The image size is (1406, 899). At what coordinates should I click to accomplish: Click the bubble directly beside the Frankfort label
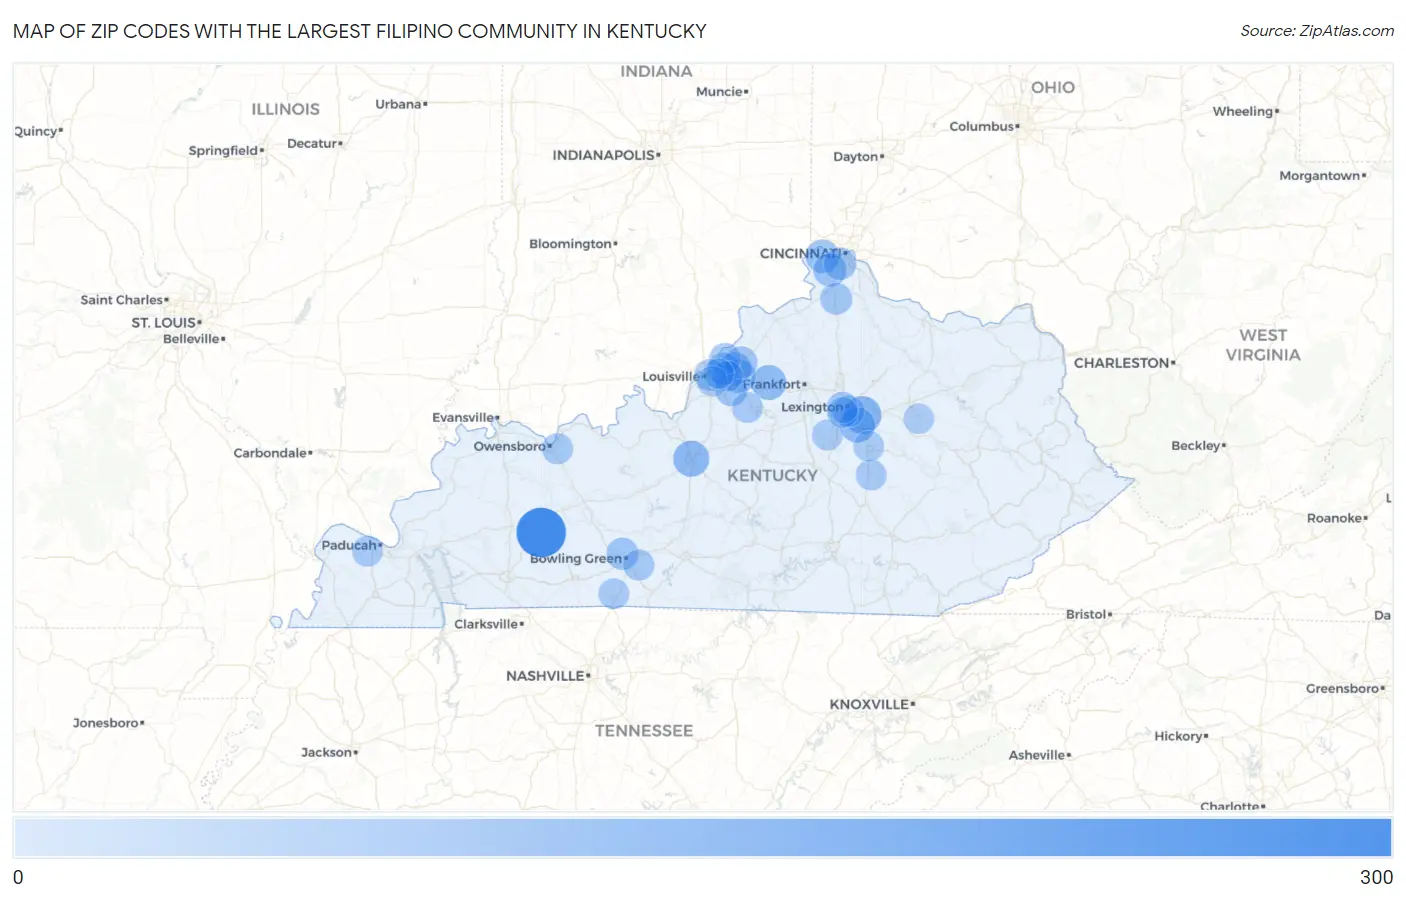(769, 382)
